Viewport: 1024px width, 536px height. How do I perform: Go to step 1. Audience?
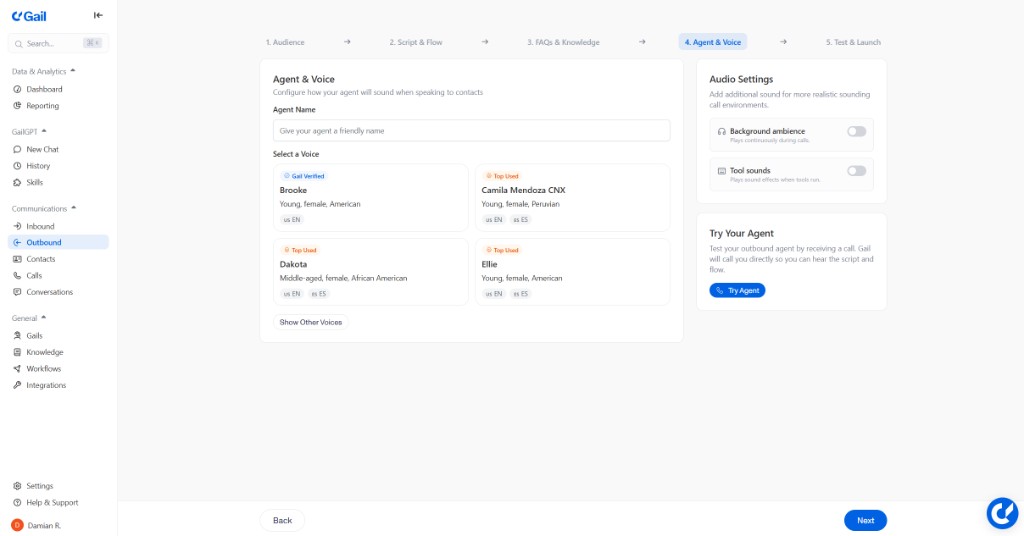(285, 42)
